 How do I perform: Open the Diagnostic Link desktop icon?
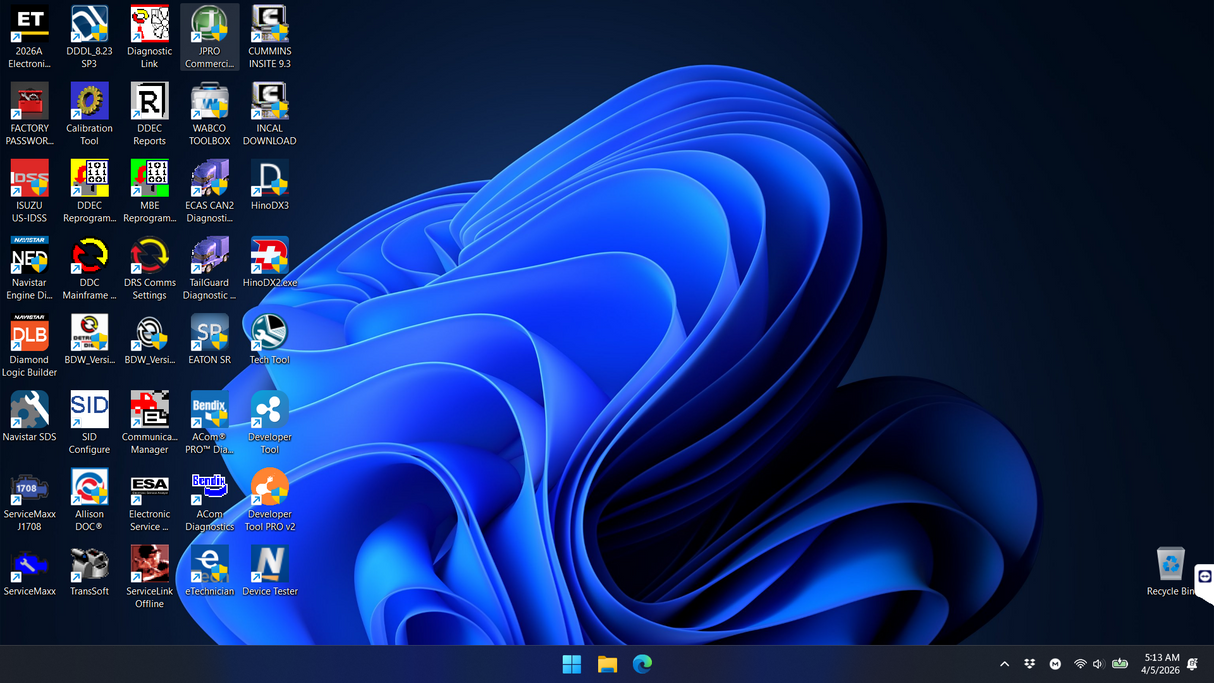[149, 37]
